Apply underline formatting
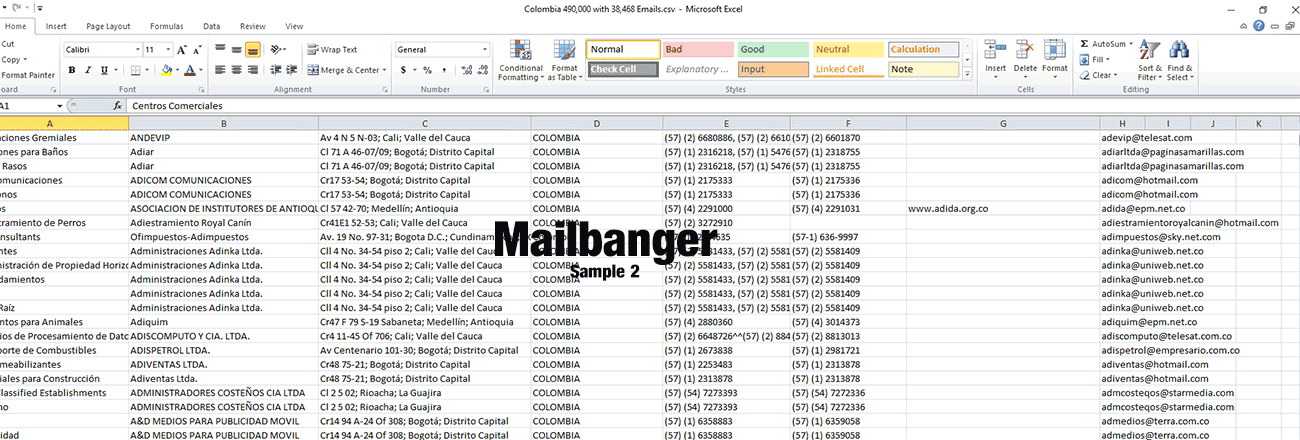1300x440 pixels. point(104,70)
